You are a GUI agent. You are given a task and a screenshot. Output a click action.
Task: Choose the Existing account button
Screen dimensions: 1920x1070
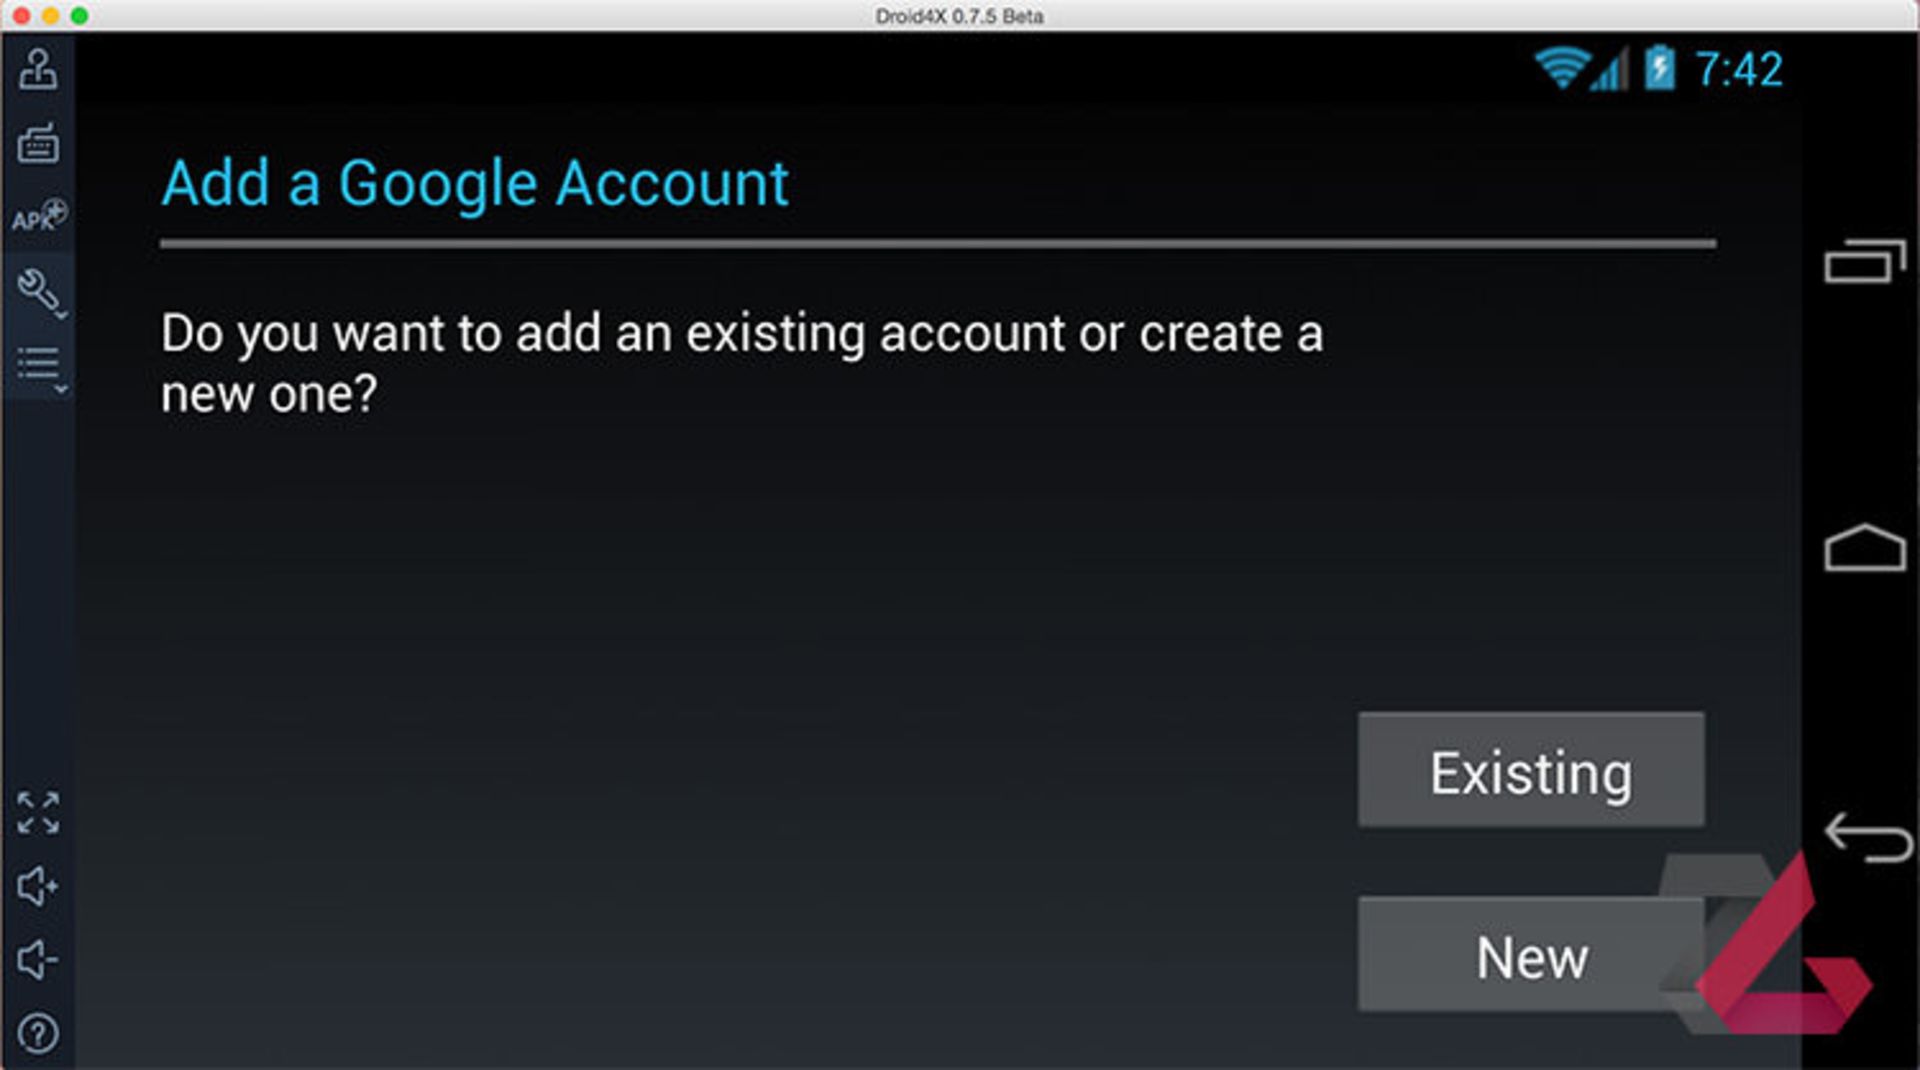click(1531, 770)
